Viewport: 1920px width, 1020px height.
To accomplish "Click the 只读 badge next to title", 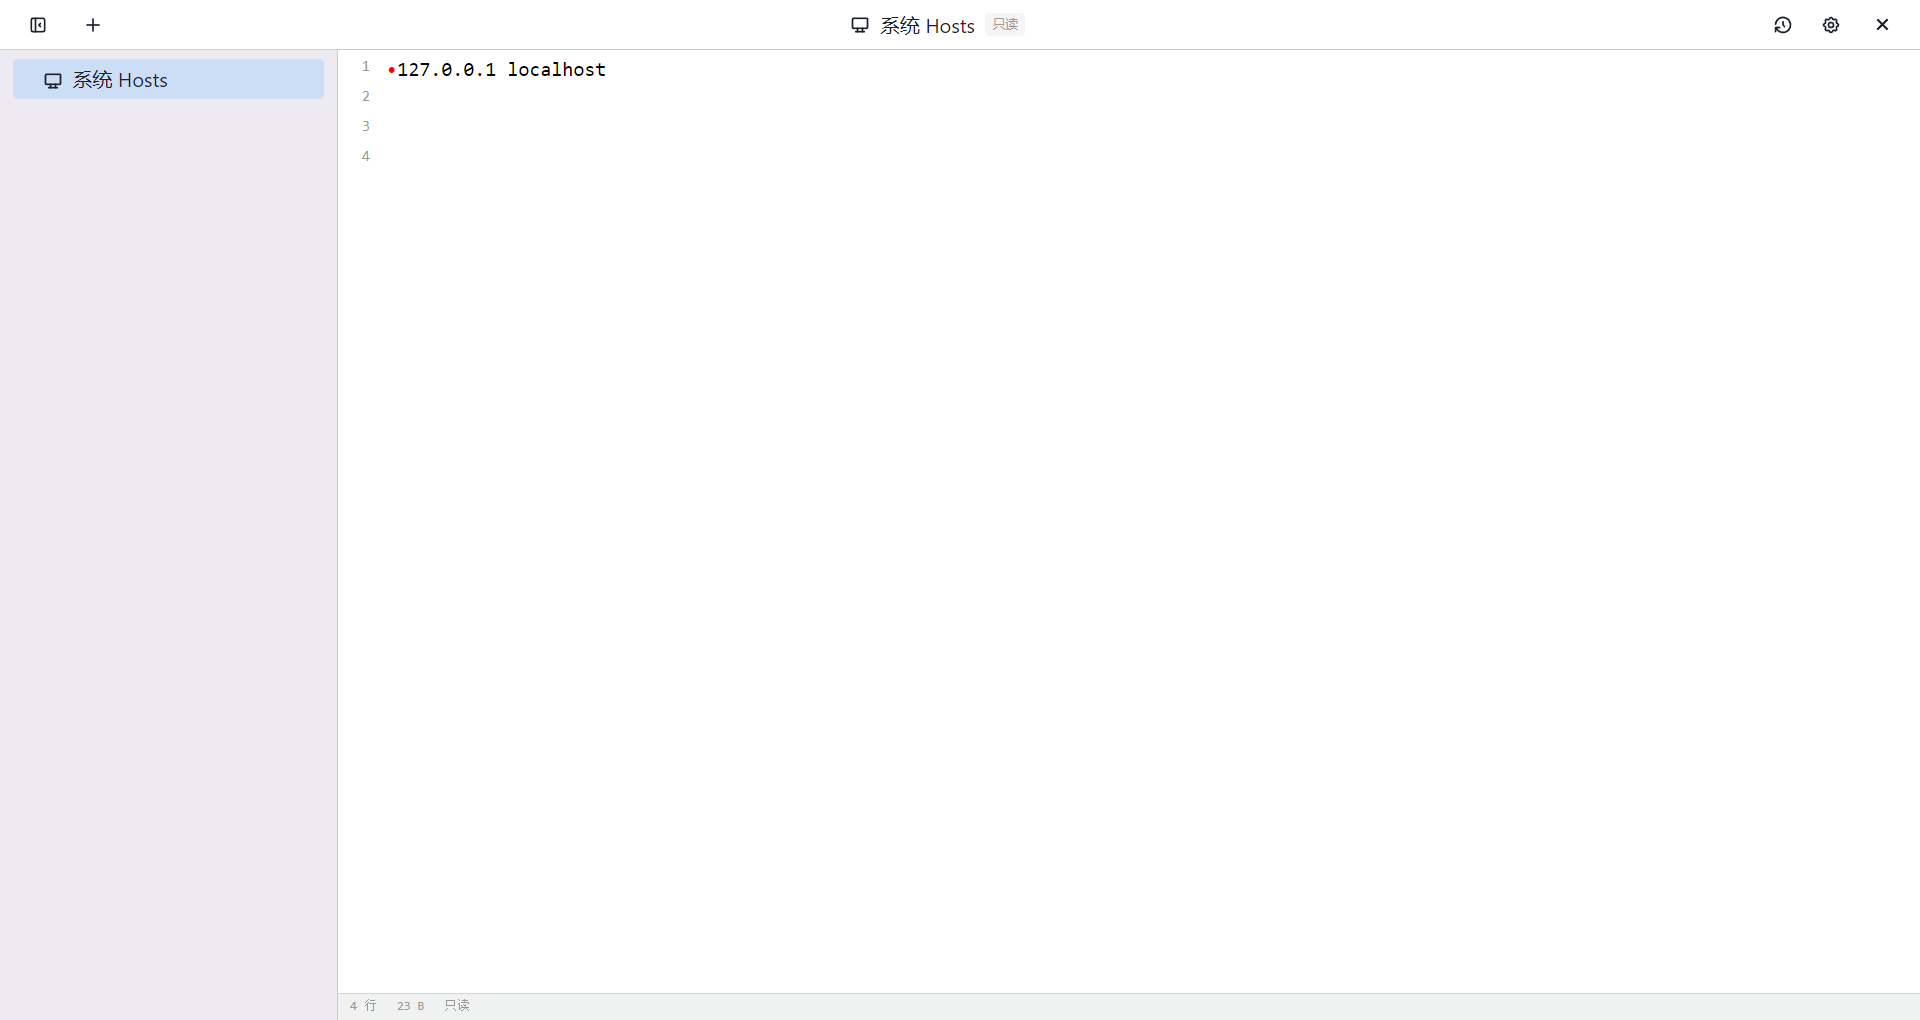I will [1005, 24].
